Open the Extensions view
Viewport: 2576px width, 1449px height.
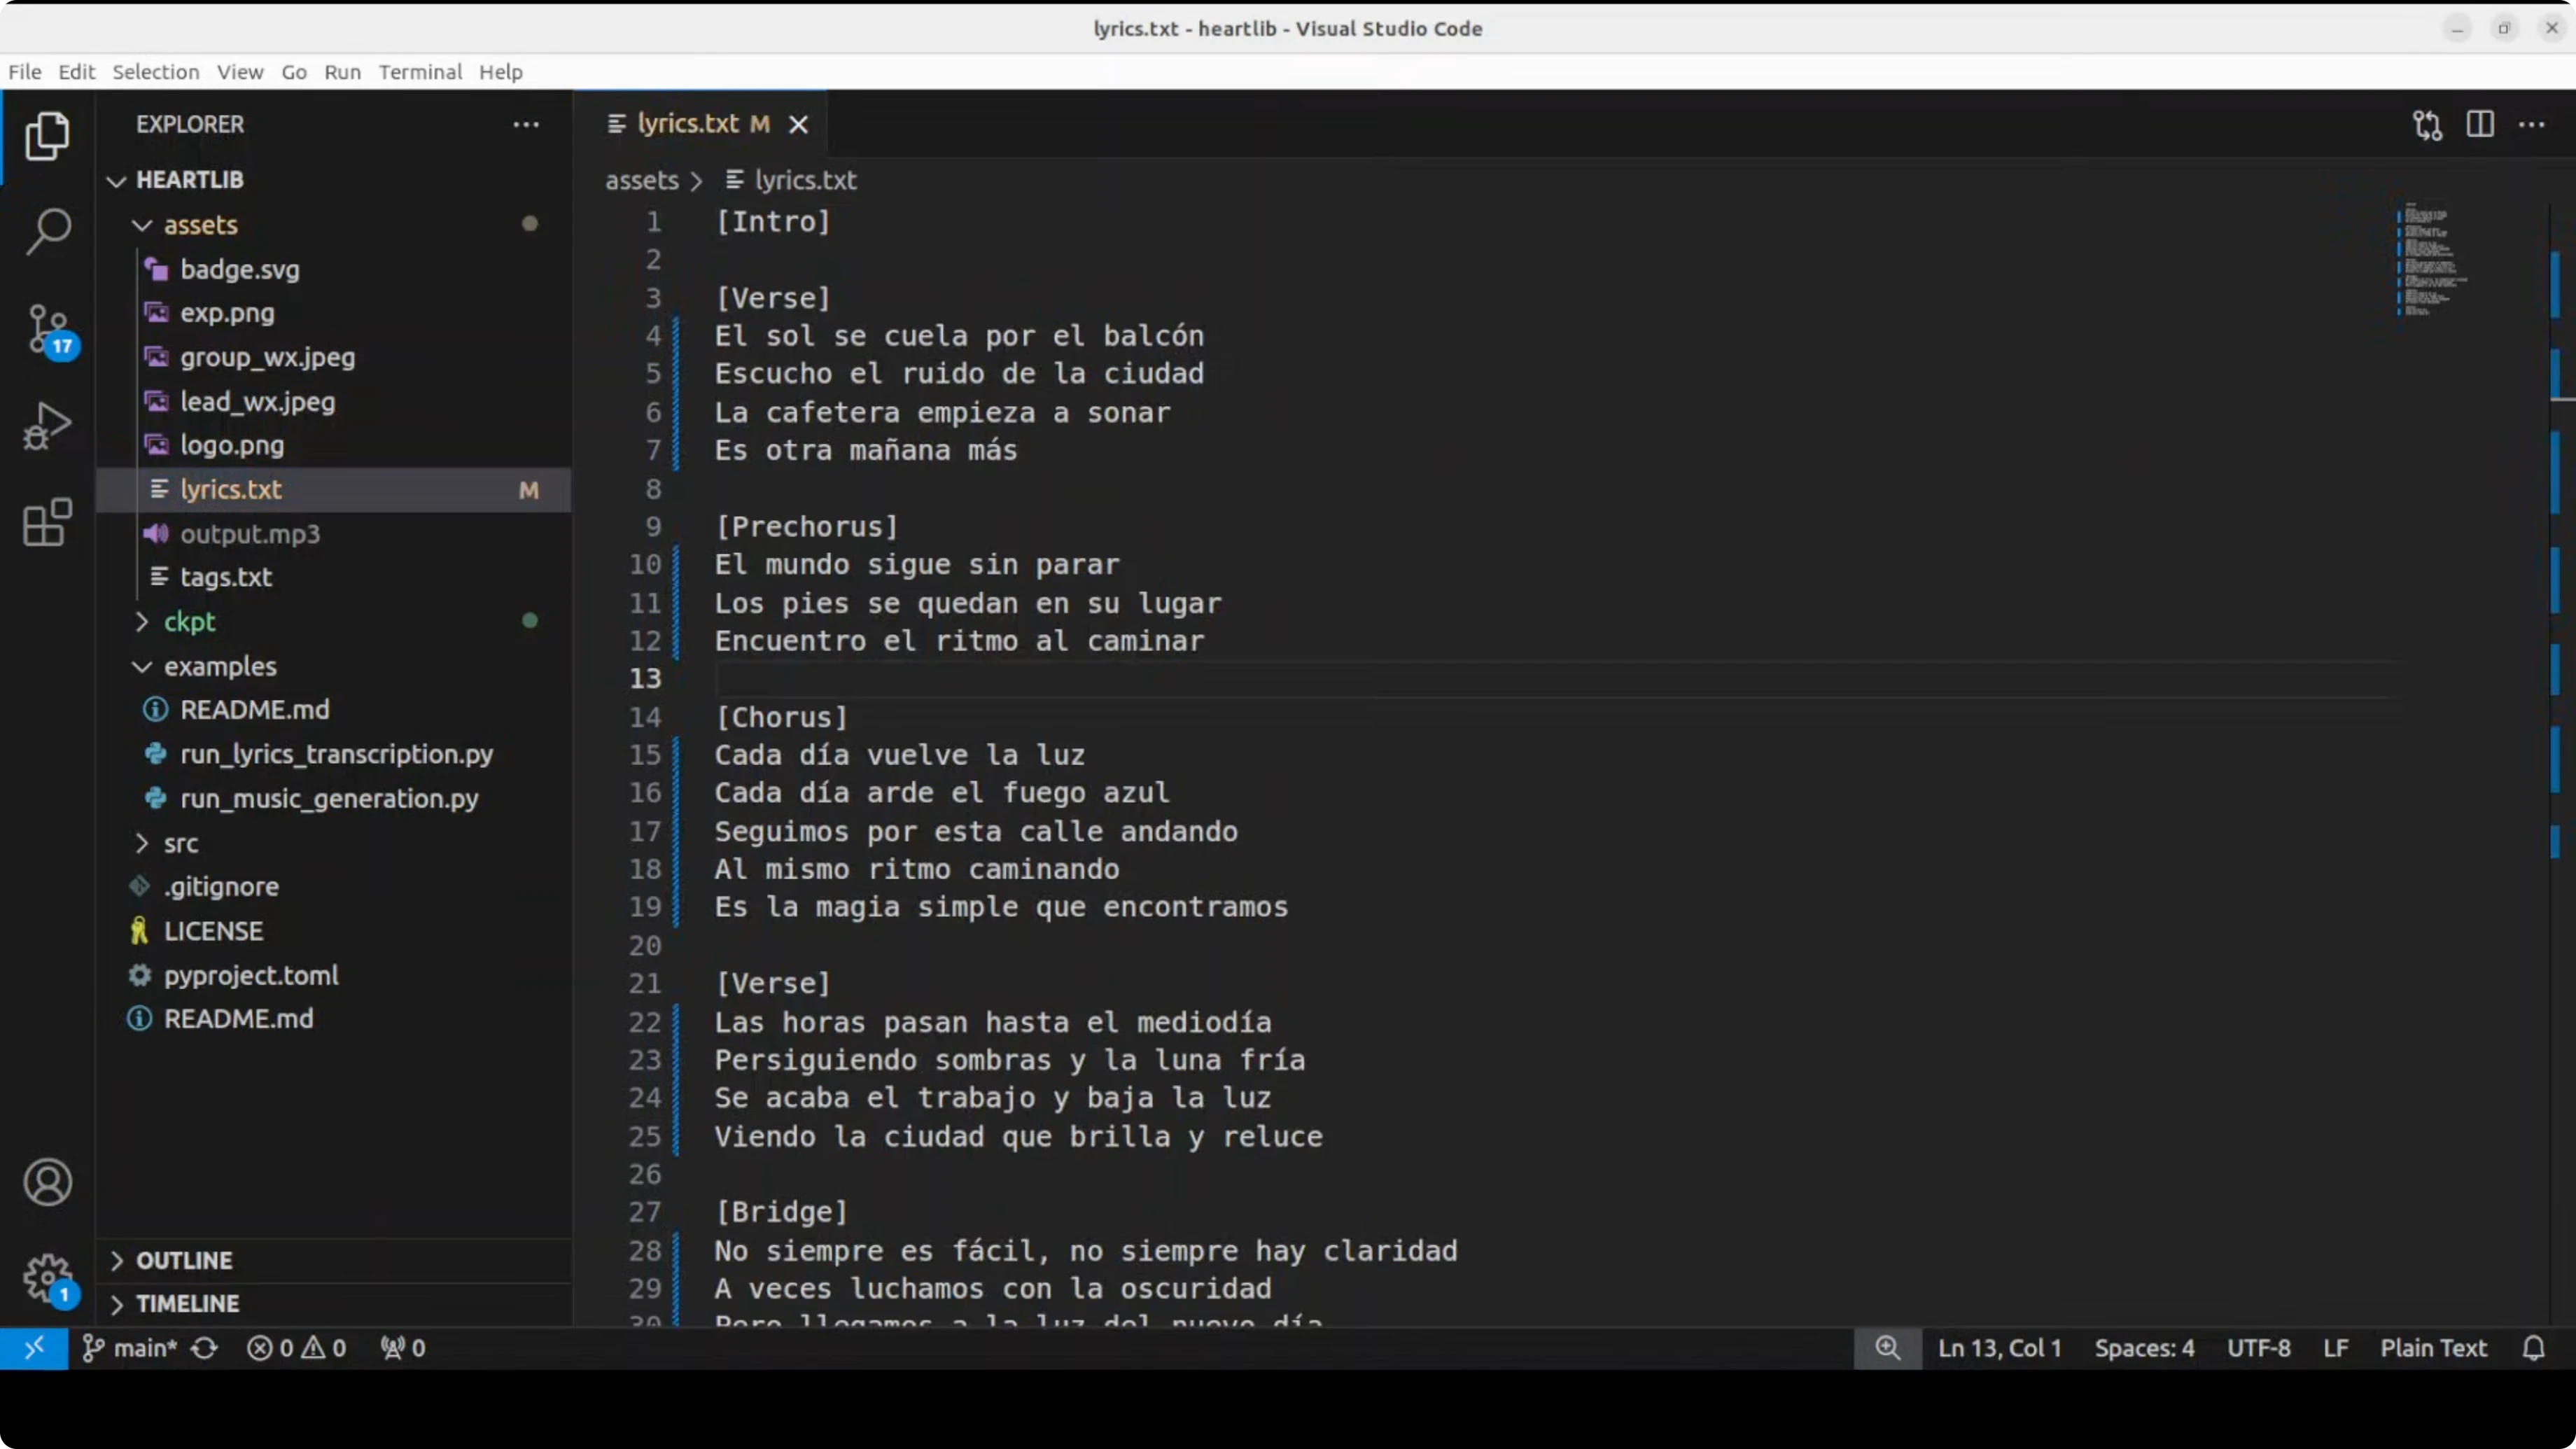click(x=47, y=522)
